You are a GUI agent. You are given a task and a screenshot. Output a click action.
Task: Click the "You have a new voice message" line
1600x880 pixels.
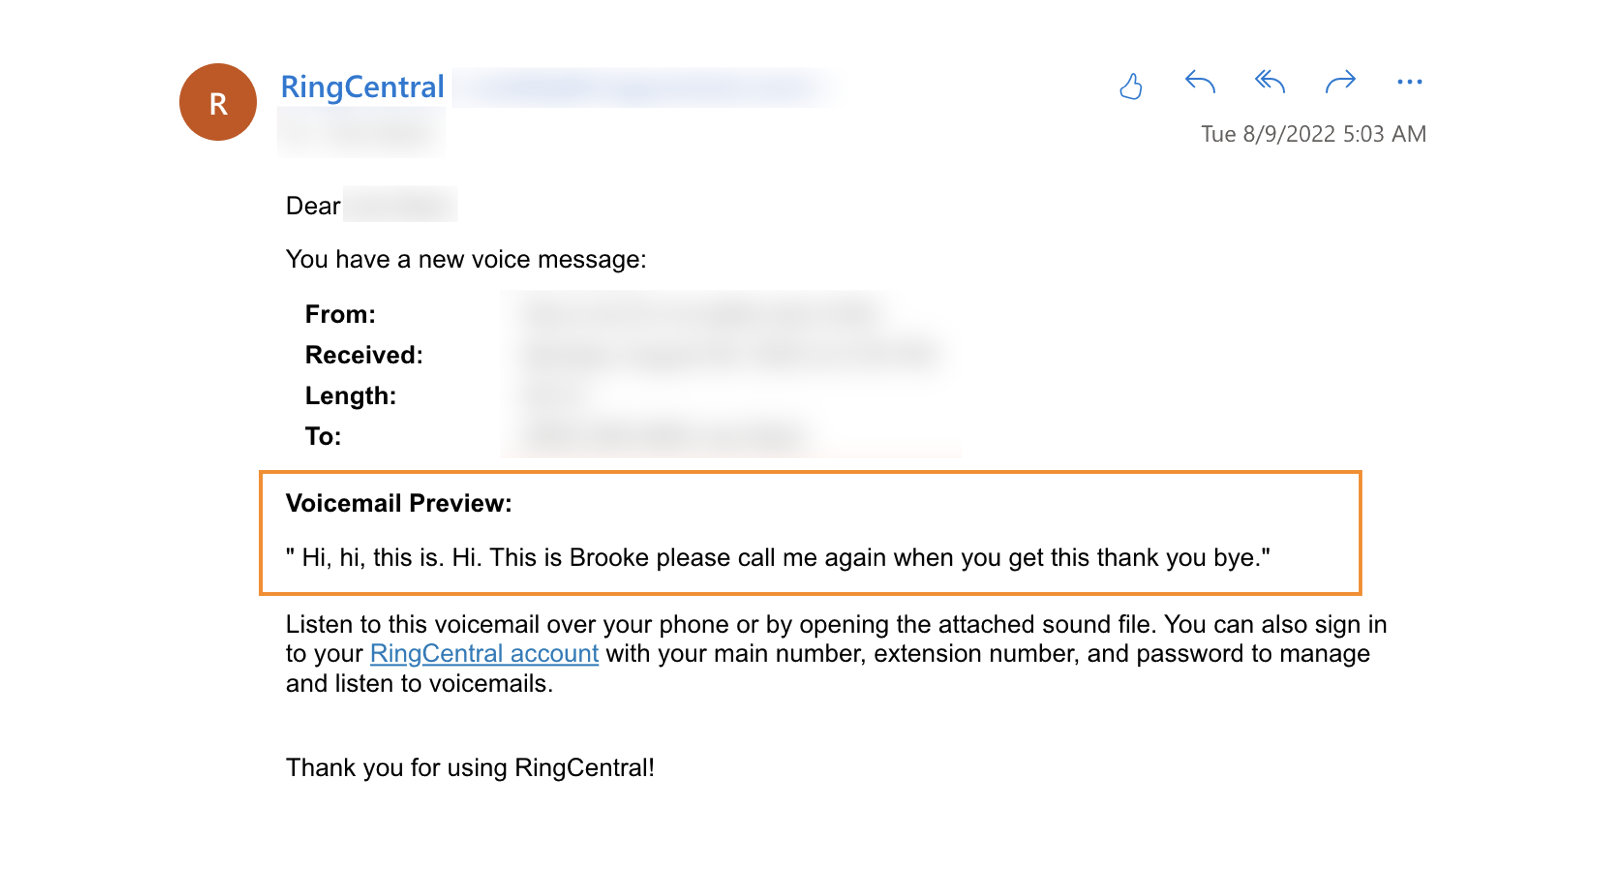pos(466,260)
